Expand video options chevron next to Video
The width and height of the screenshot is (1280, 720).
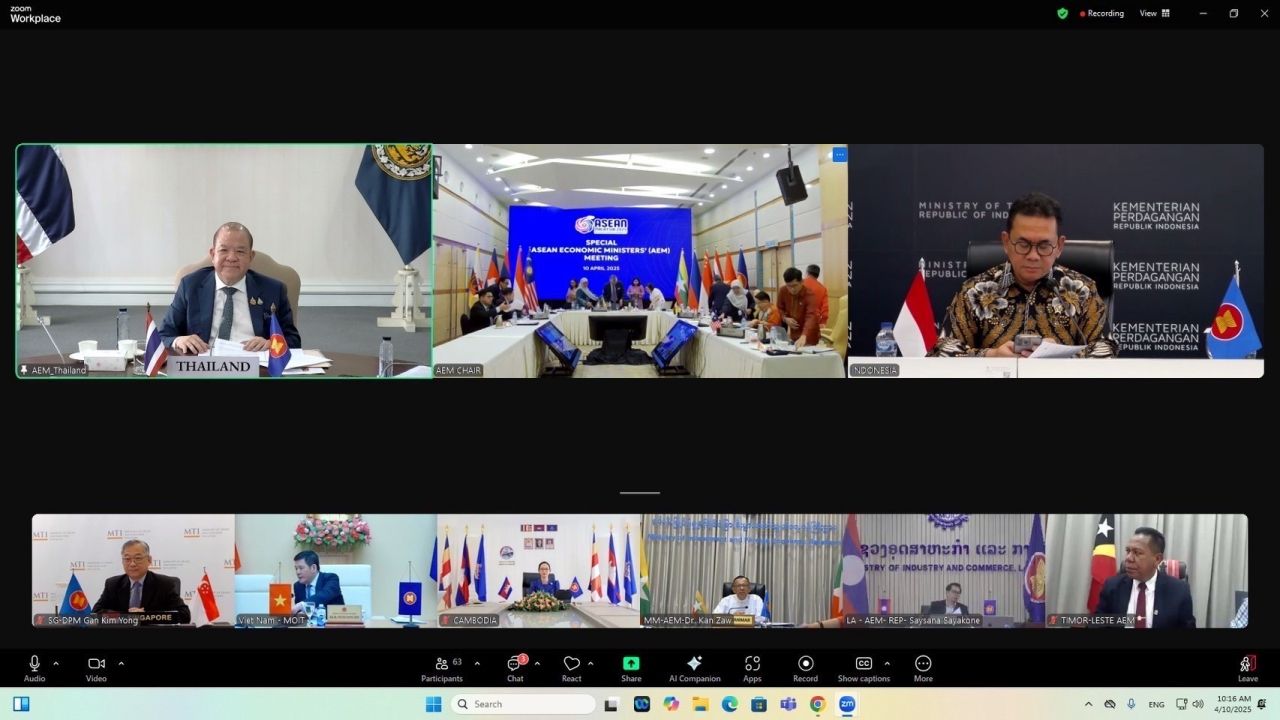(121, 663)
